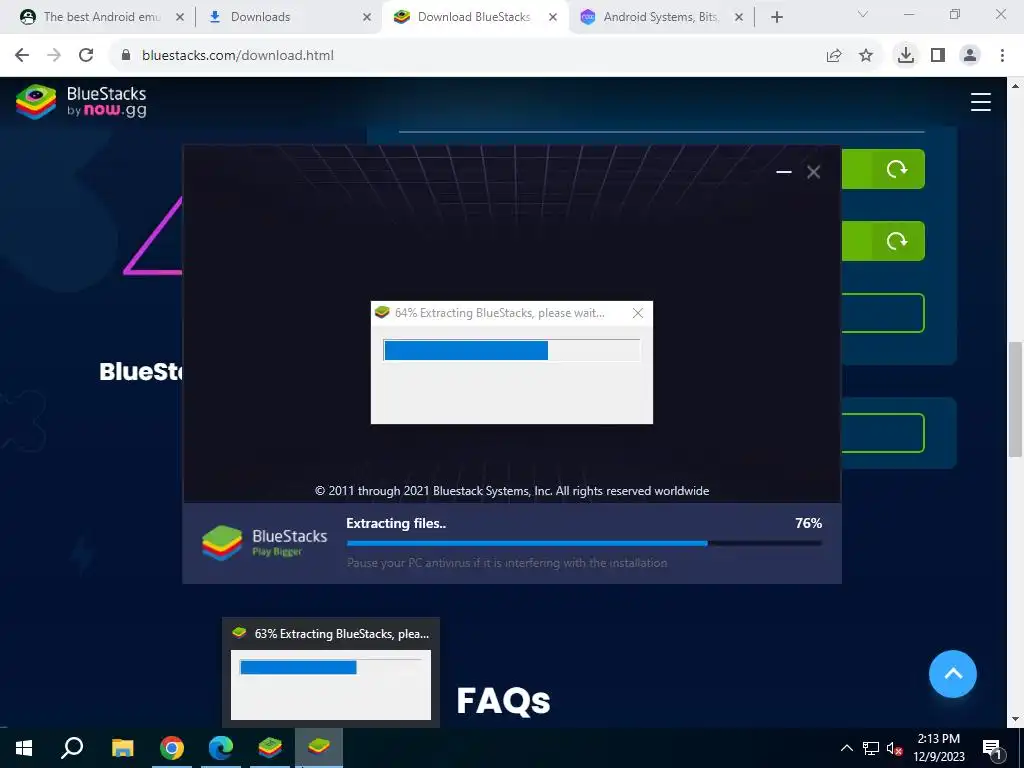Image resolution: width=1024 pixels, height=768 pixels.
Task: Click the scrollbar down arrow
Action: click(x=1016, y=719)
